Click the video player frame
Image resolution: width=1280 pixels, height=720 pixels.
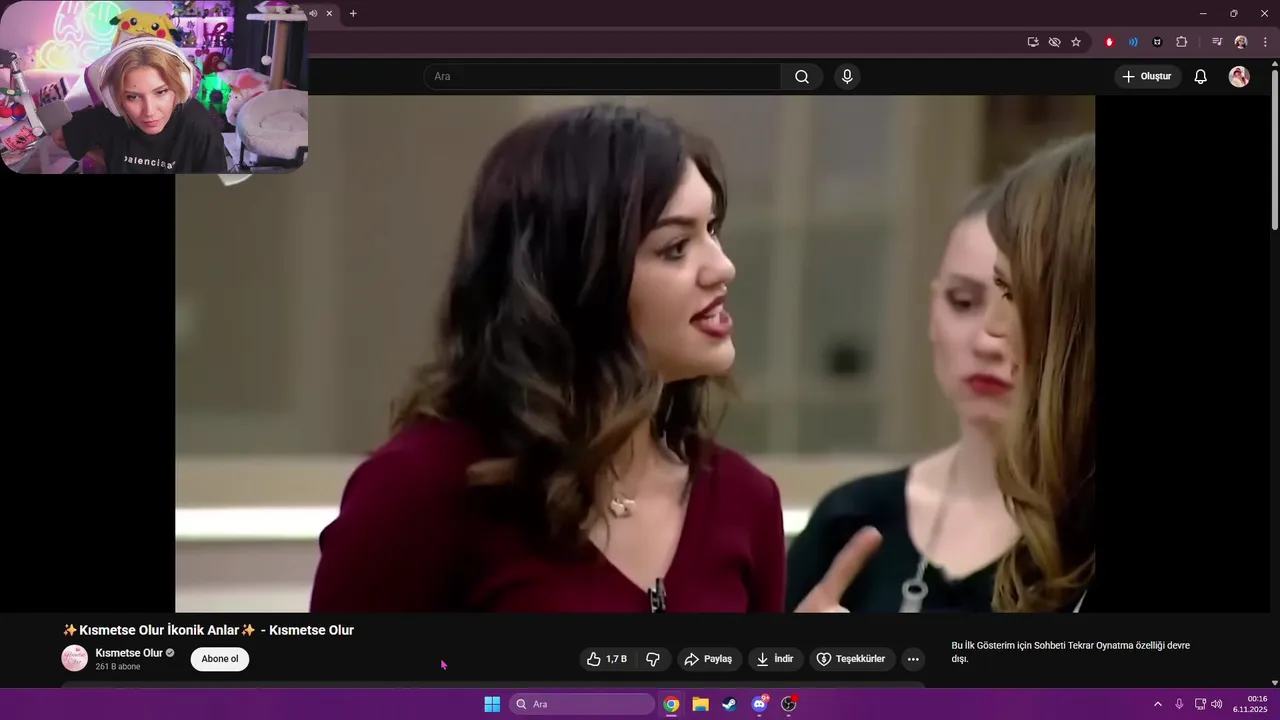coord(635,354)
